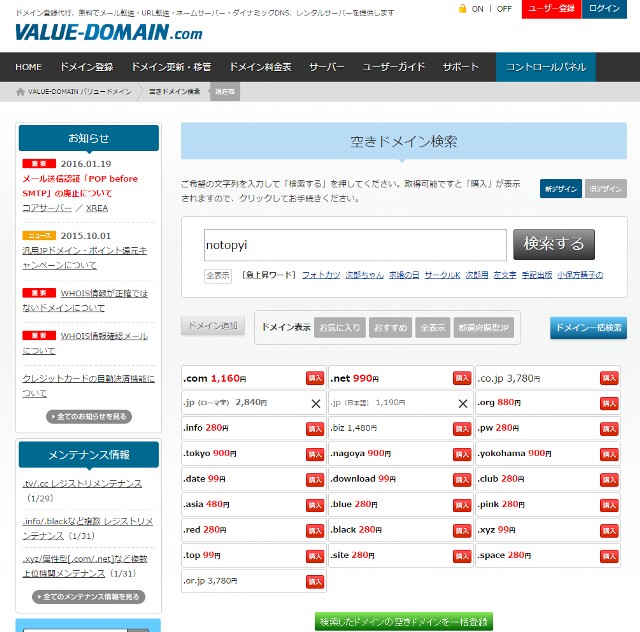
Task: Click the ドメイン一括検索 button
Action: pyautogui.click(x=589, y=328)
